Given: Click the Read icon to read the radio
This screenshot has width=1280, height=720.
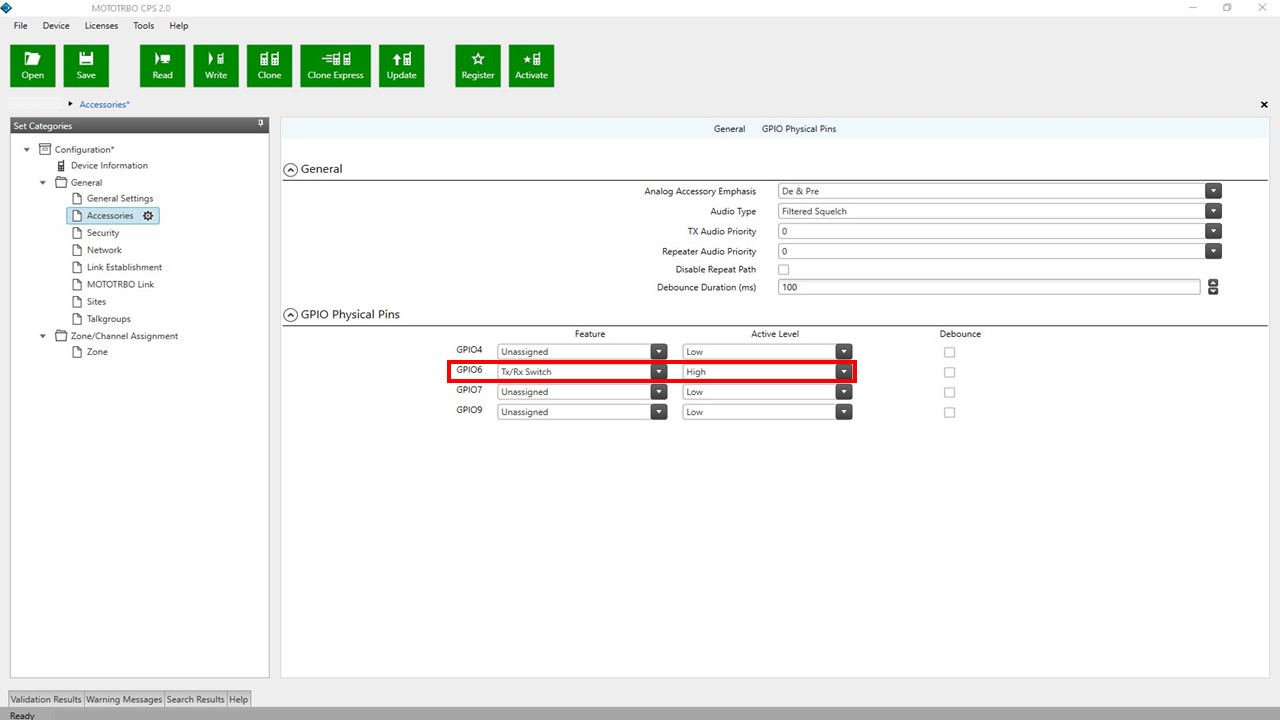Looking at the screenshot, I should pos(162,65).
